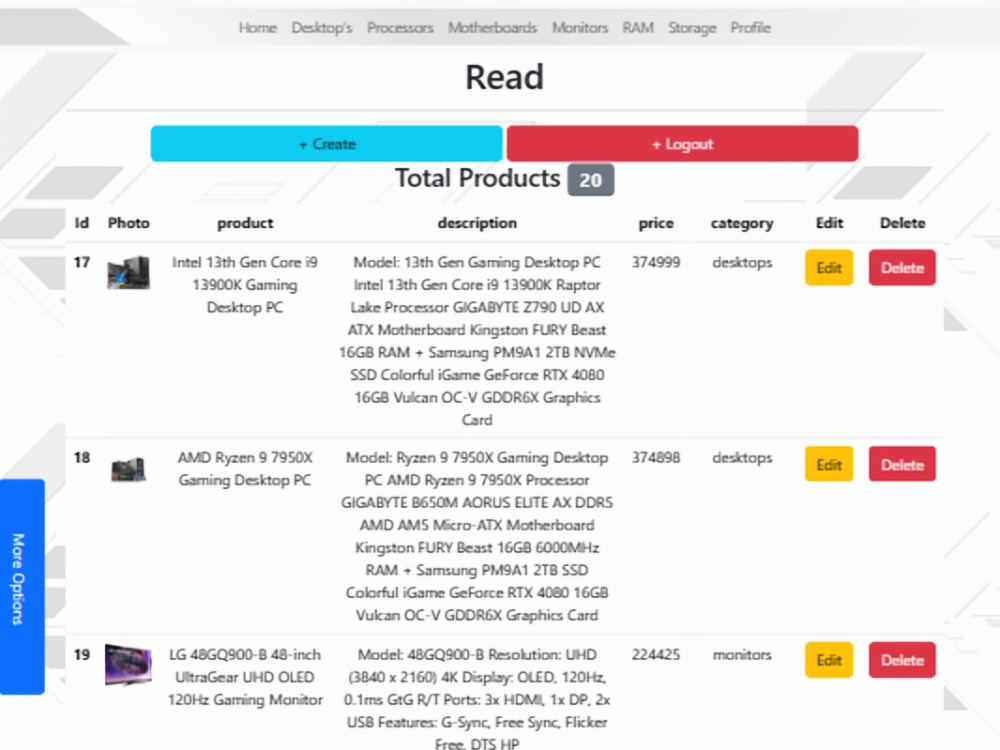Click the price cell 224425
Image resolution: width=1000 pixels, height=750 pixels.
click(656, 654)
